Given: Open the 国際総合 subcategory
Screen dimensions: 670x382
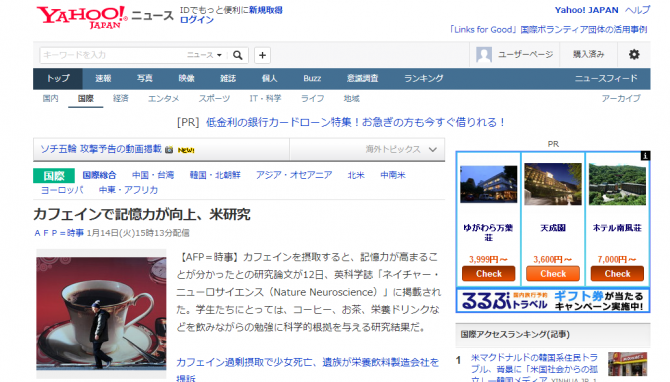Looking at the screenshot, I should (x=99, y=175).
